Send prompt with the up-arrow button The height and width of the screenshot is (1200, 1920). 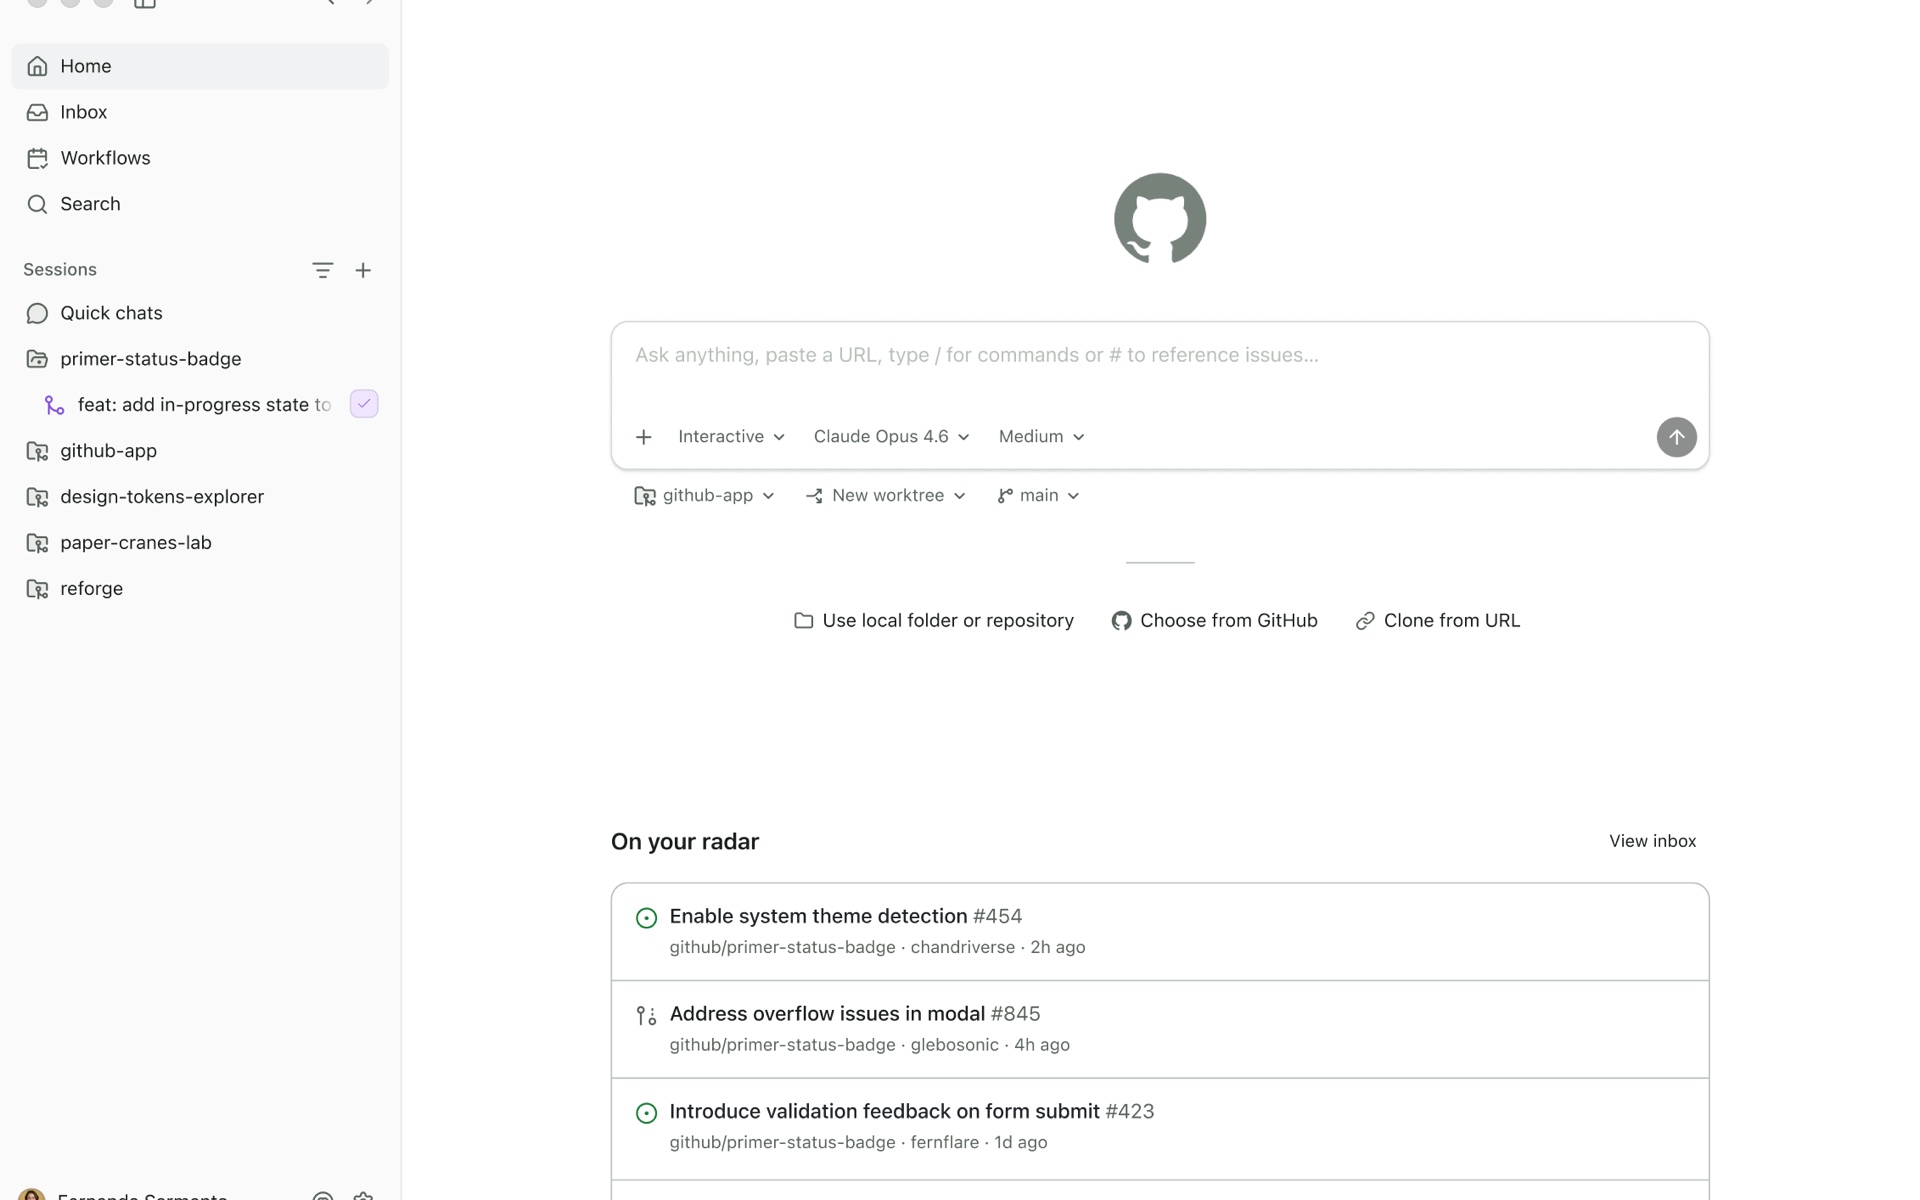pos(1676,437)
